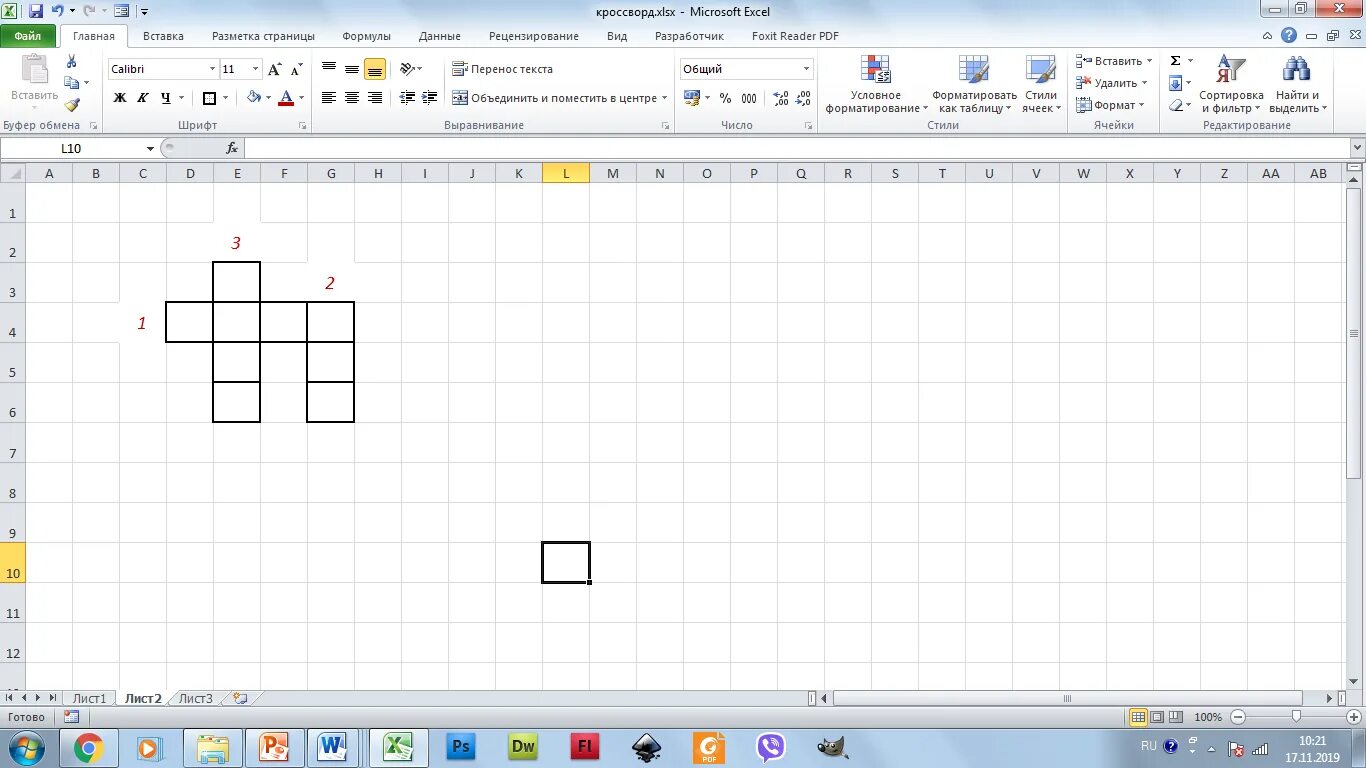1366x768 pixels.
Task: Click Вставить cells button
Action: coord(1113,61)
